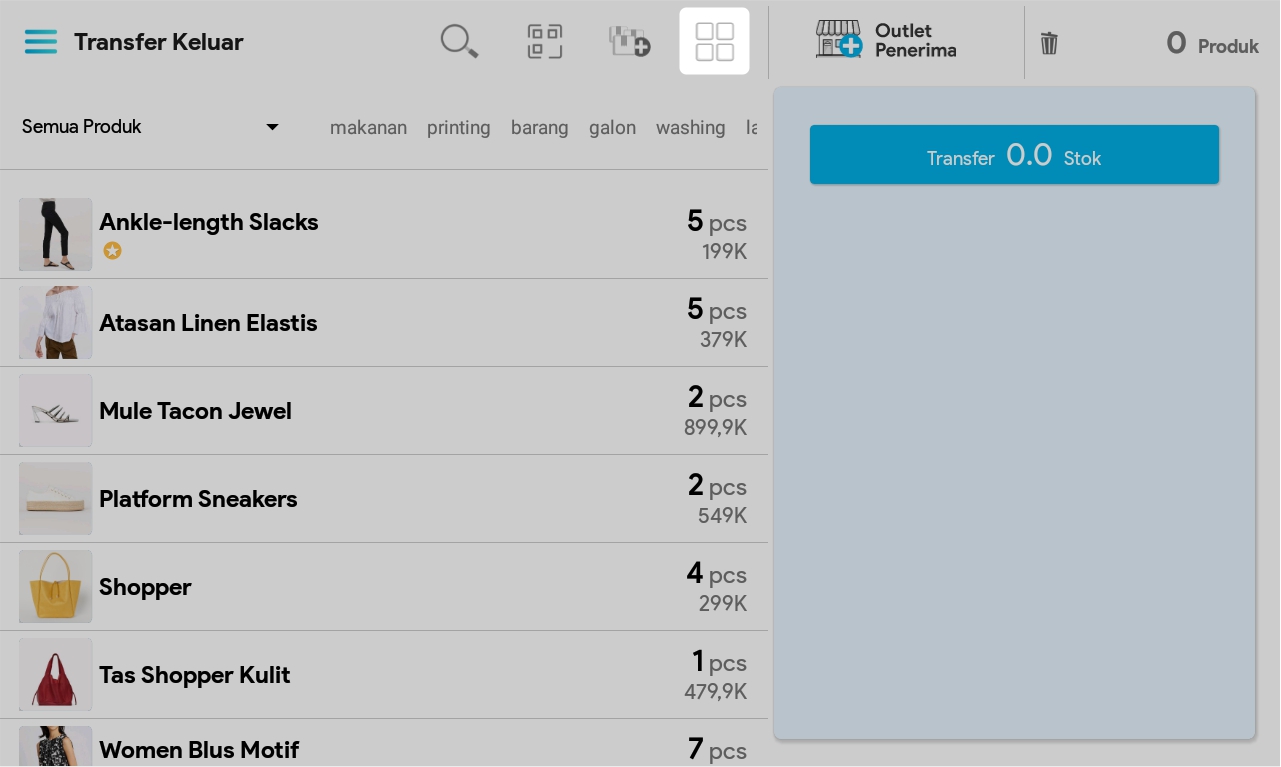The image size is (1281, 767).
Task: Select the makanan category tab
Action: [368, 128]
